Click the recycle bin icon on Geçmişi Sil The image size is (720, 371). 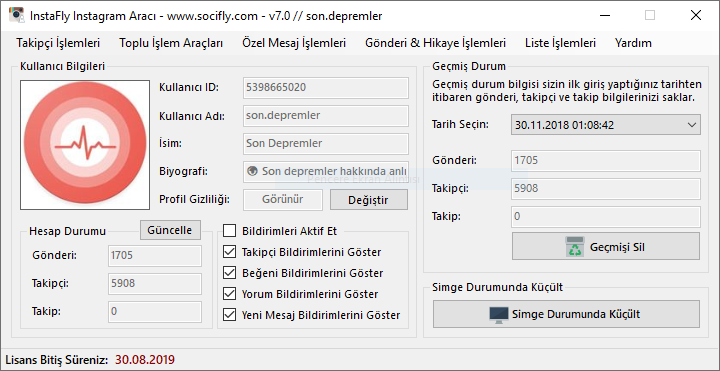[574, 247]
